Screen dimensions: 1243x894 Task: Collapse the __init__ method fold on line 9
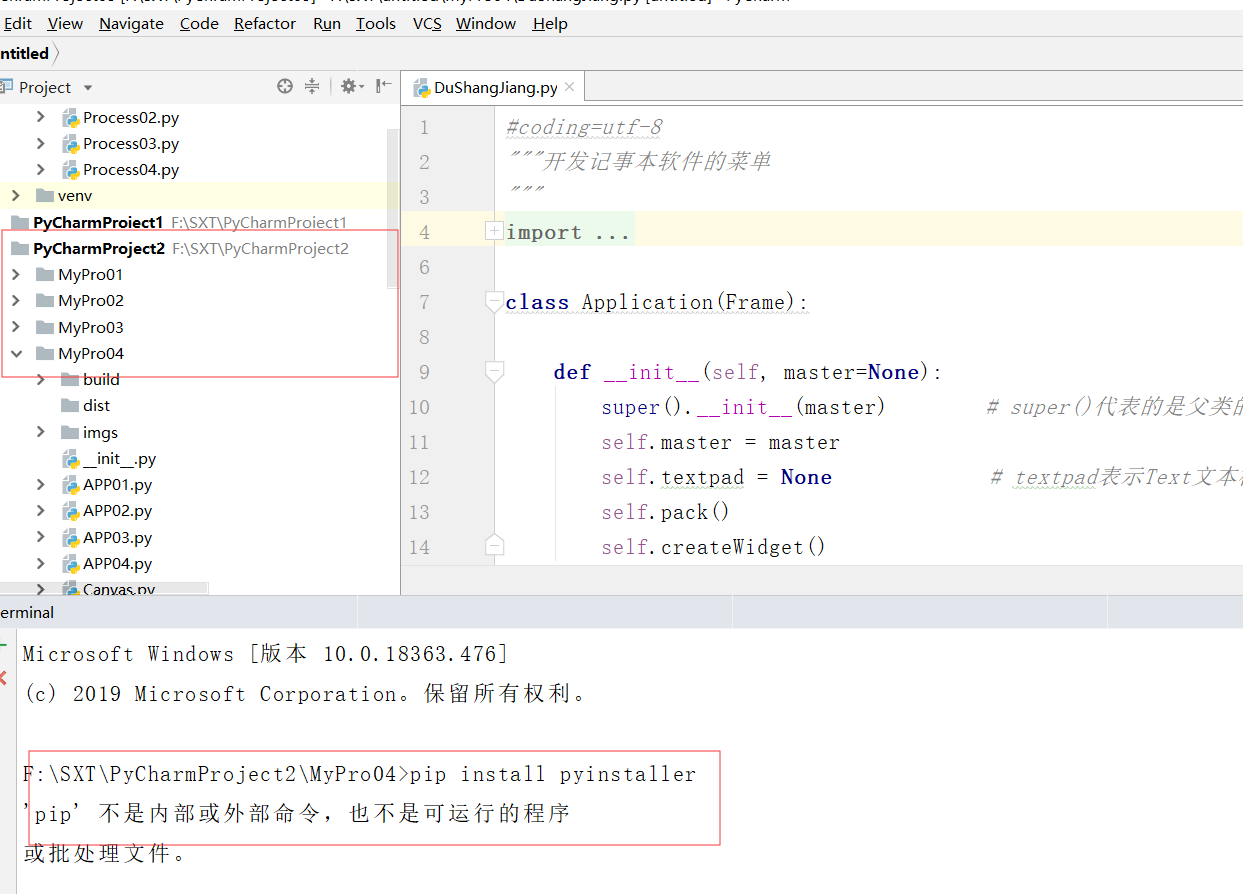[x=494, y=372]
